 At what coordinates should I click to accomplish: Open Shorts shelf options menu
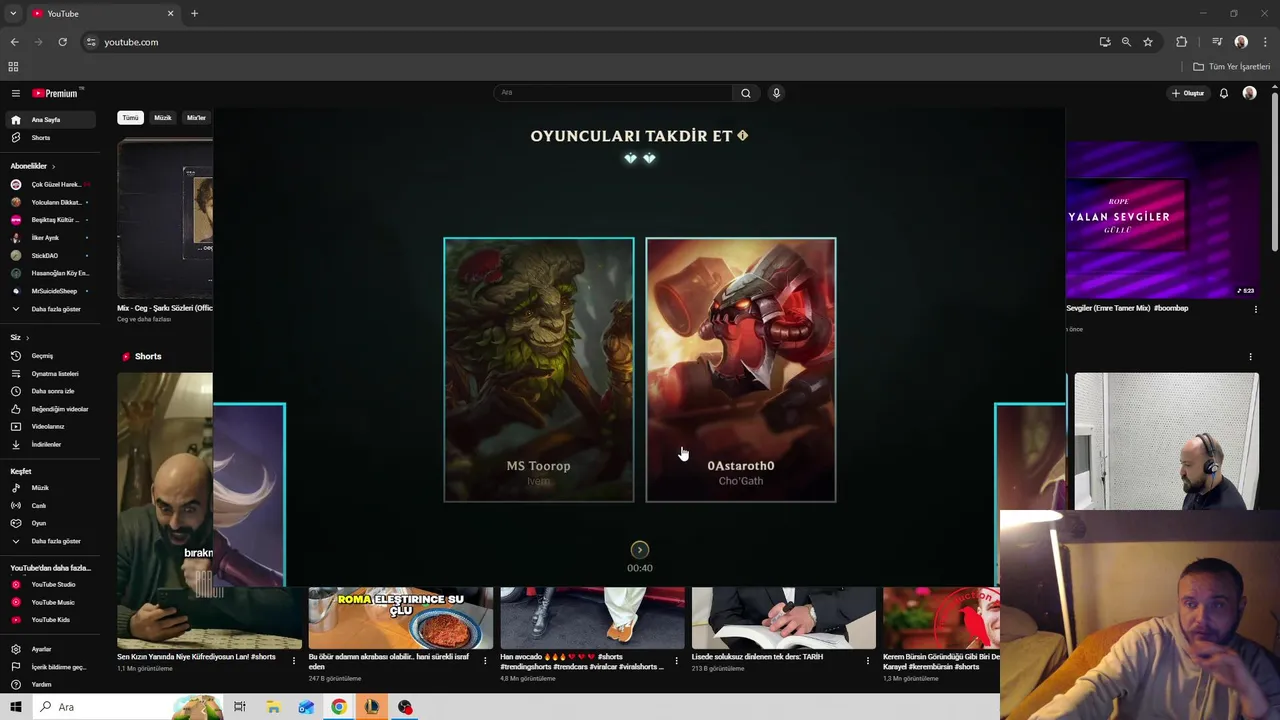tap(1250, 357)
